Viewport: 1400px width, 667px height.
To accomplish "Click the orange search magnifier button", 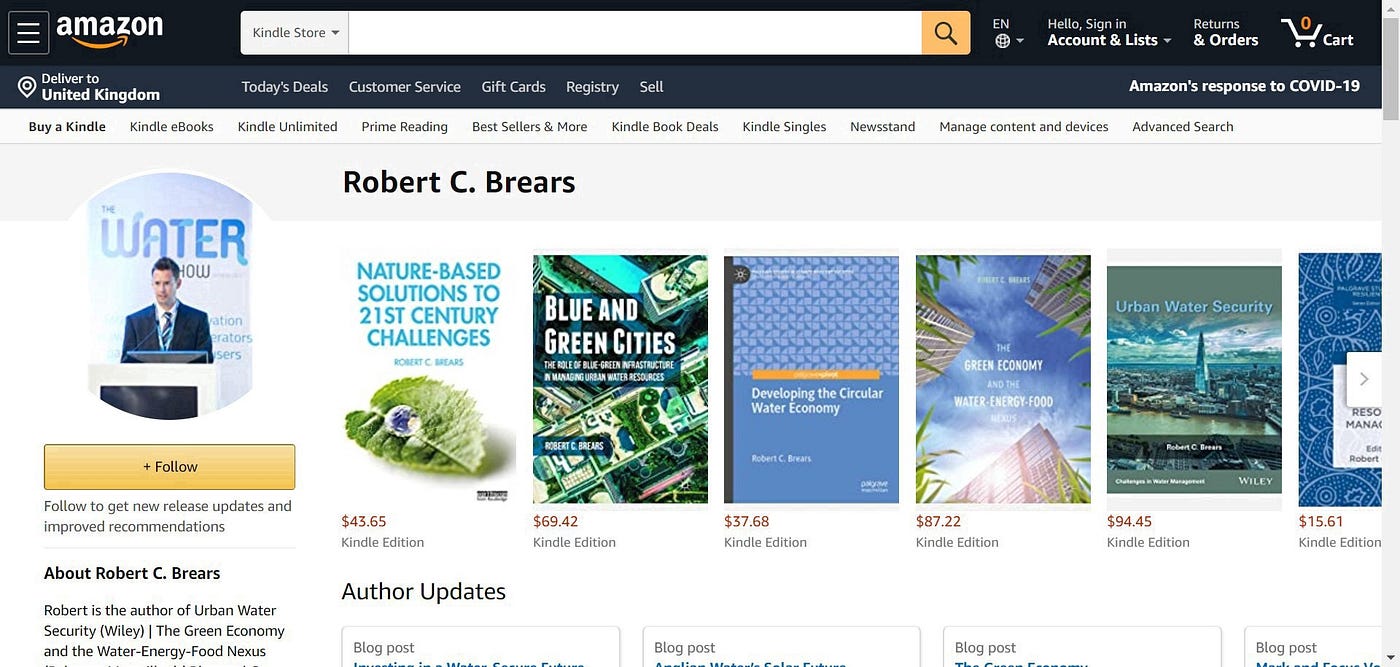I will coord(945,33).
